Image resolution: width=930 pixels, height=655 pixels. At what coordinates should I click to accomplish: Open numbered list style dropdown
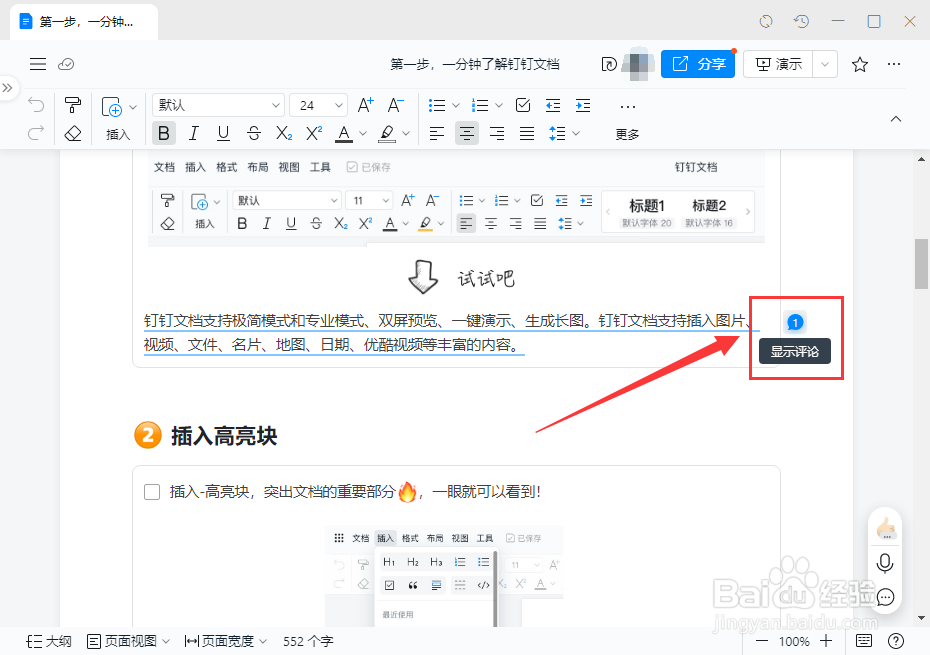499,106
